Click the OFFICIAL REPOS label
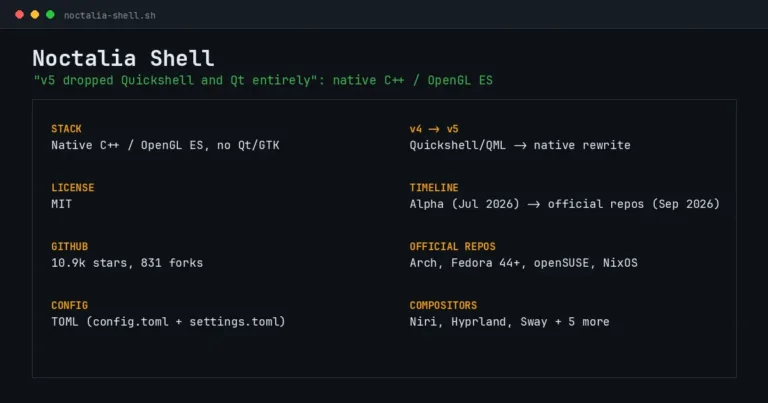The width and height of the screenshot is (768, 403). point(453,246)
